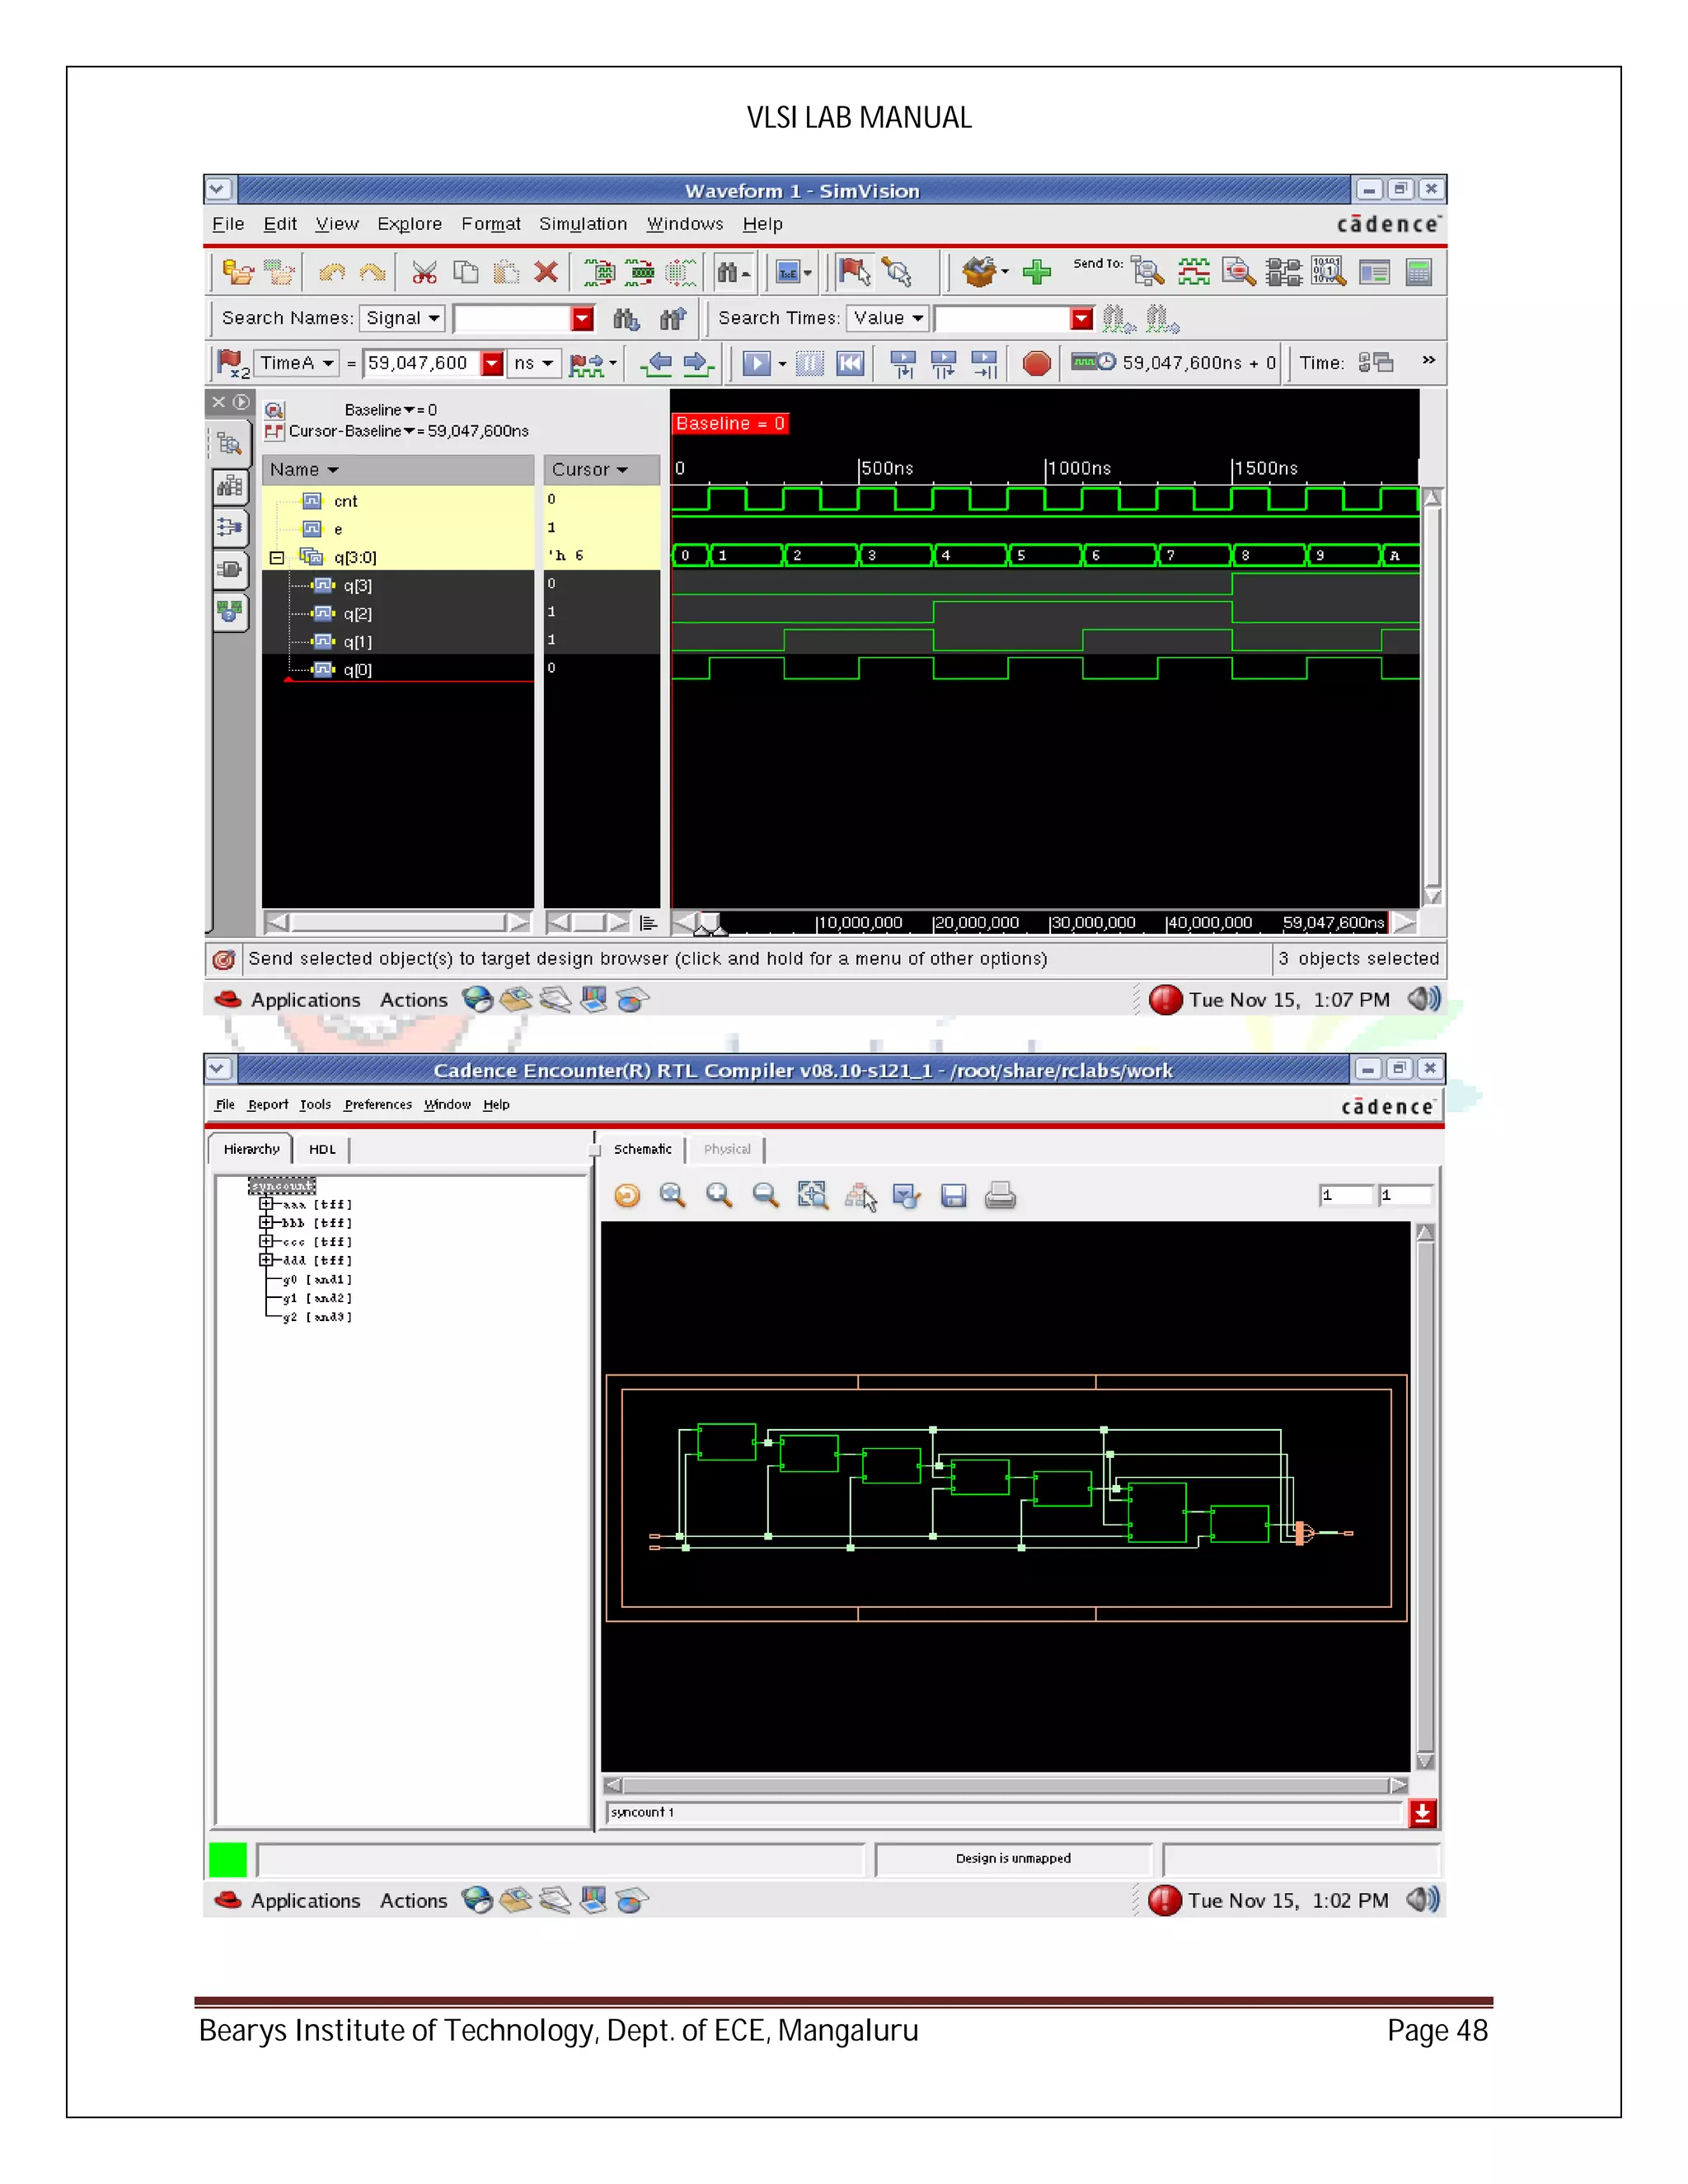The width and height of the screenshot is (1688, 2184).
Task: Switch to the HDL tab
Action: 322,1149
